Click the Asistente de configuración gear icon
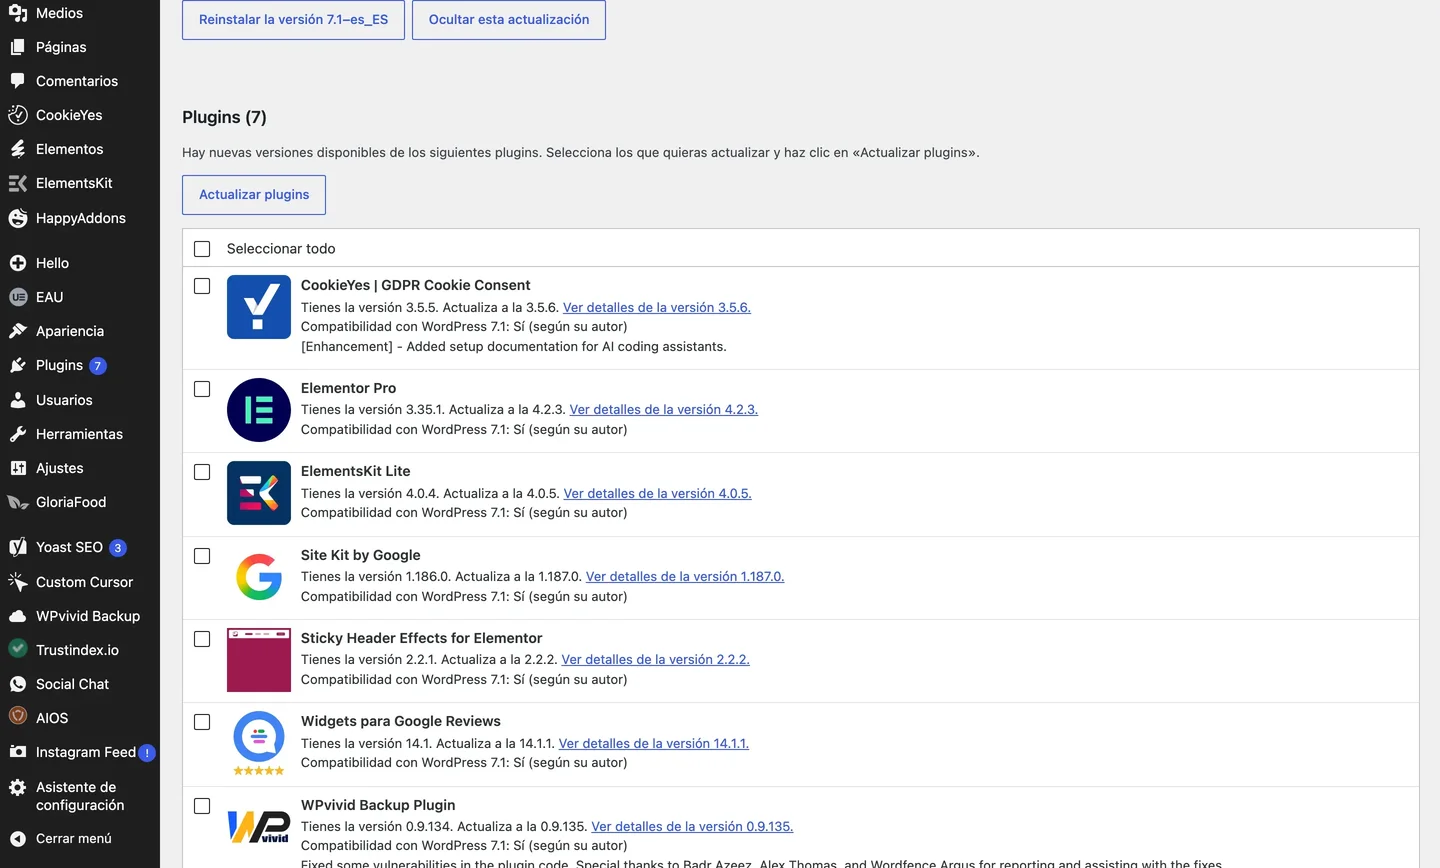1440x868 pixels. click(x=18, y=788)
